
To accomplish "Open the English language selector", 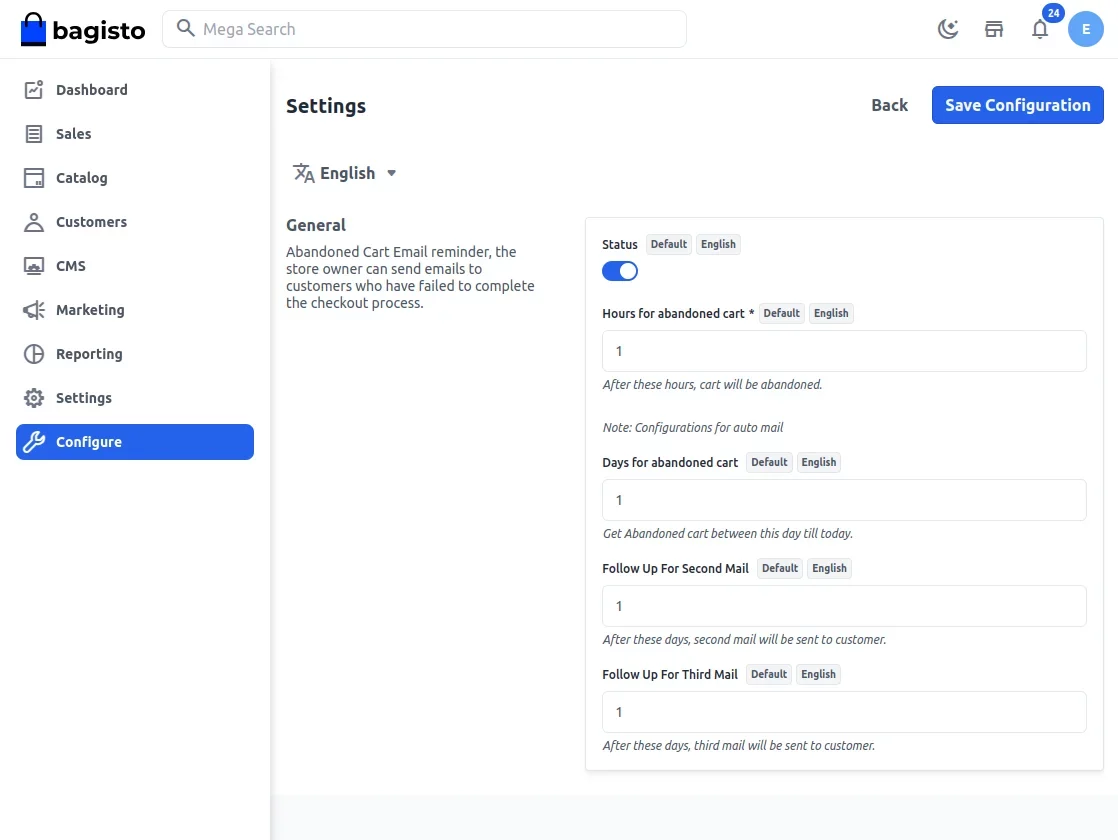I will pyautogui.click(x=344, y=173).
